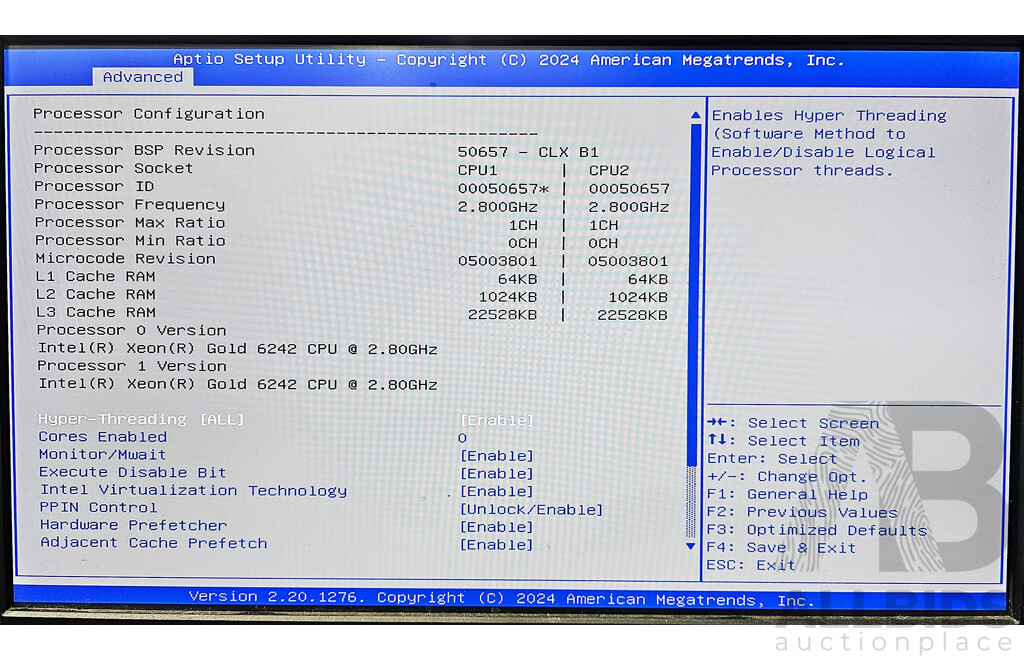1024x660 pixels.
Task: Open PPIN Control [Unlock/Enable] options
Action: 532,509
